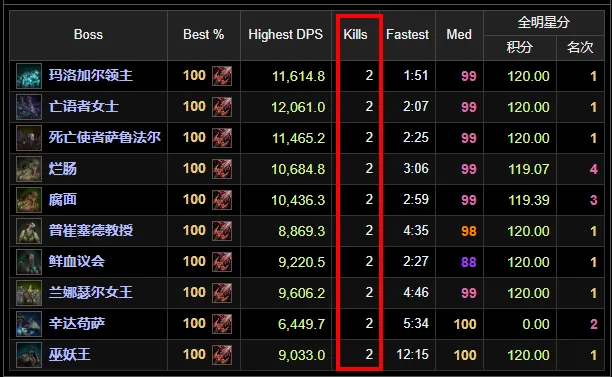Click the fastest time 12:15

point(413,354)
